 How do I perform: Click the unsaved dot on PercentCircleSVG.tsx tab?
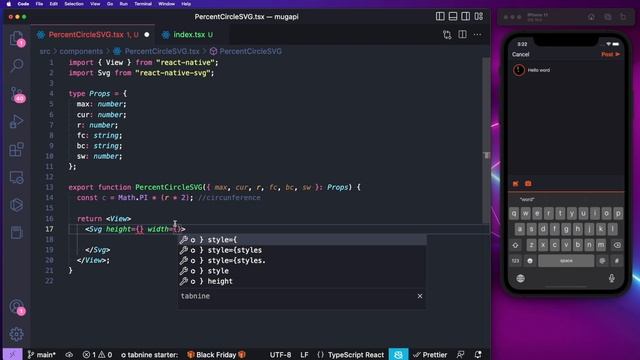tap(147, 35)
